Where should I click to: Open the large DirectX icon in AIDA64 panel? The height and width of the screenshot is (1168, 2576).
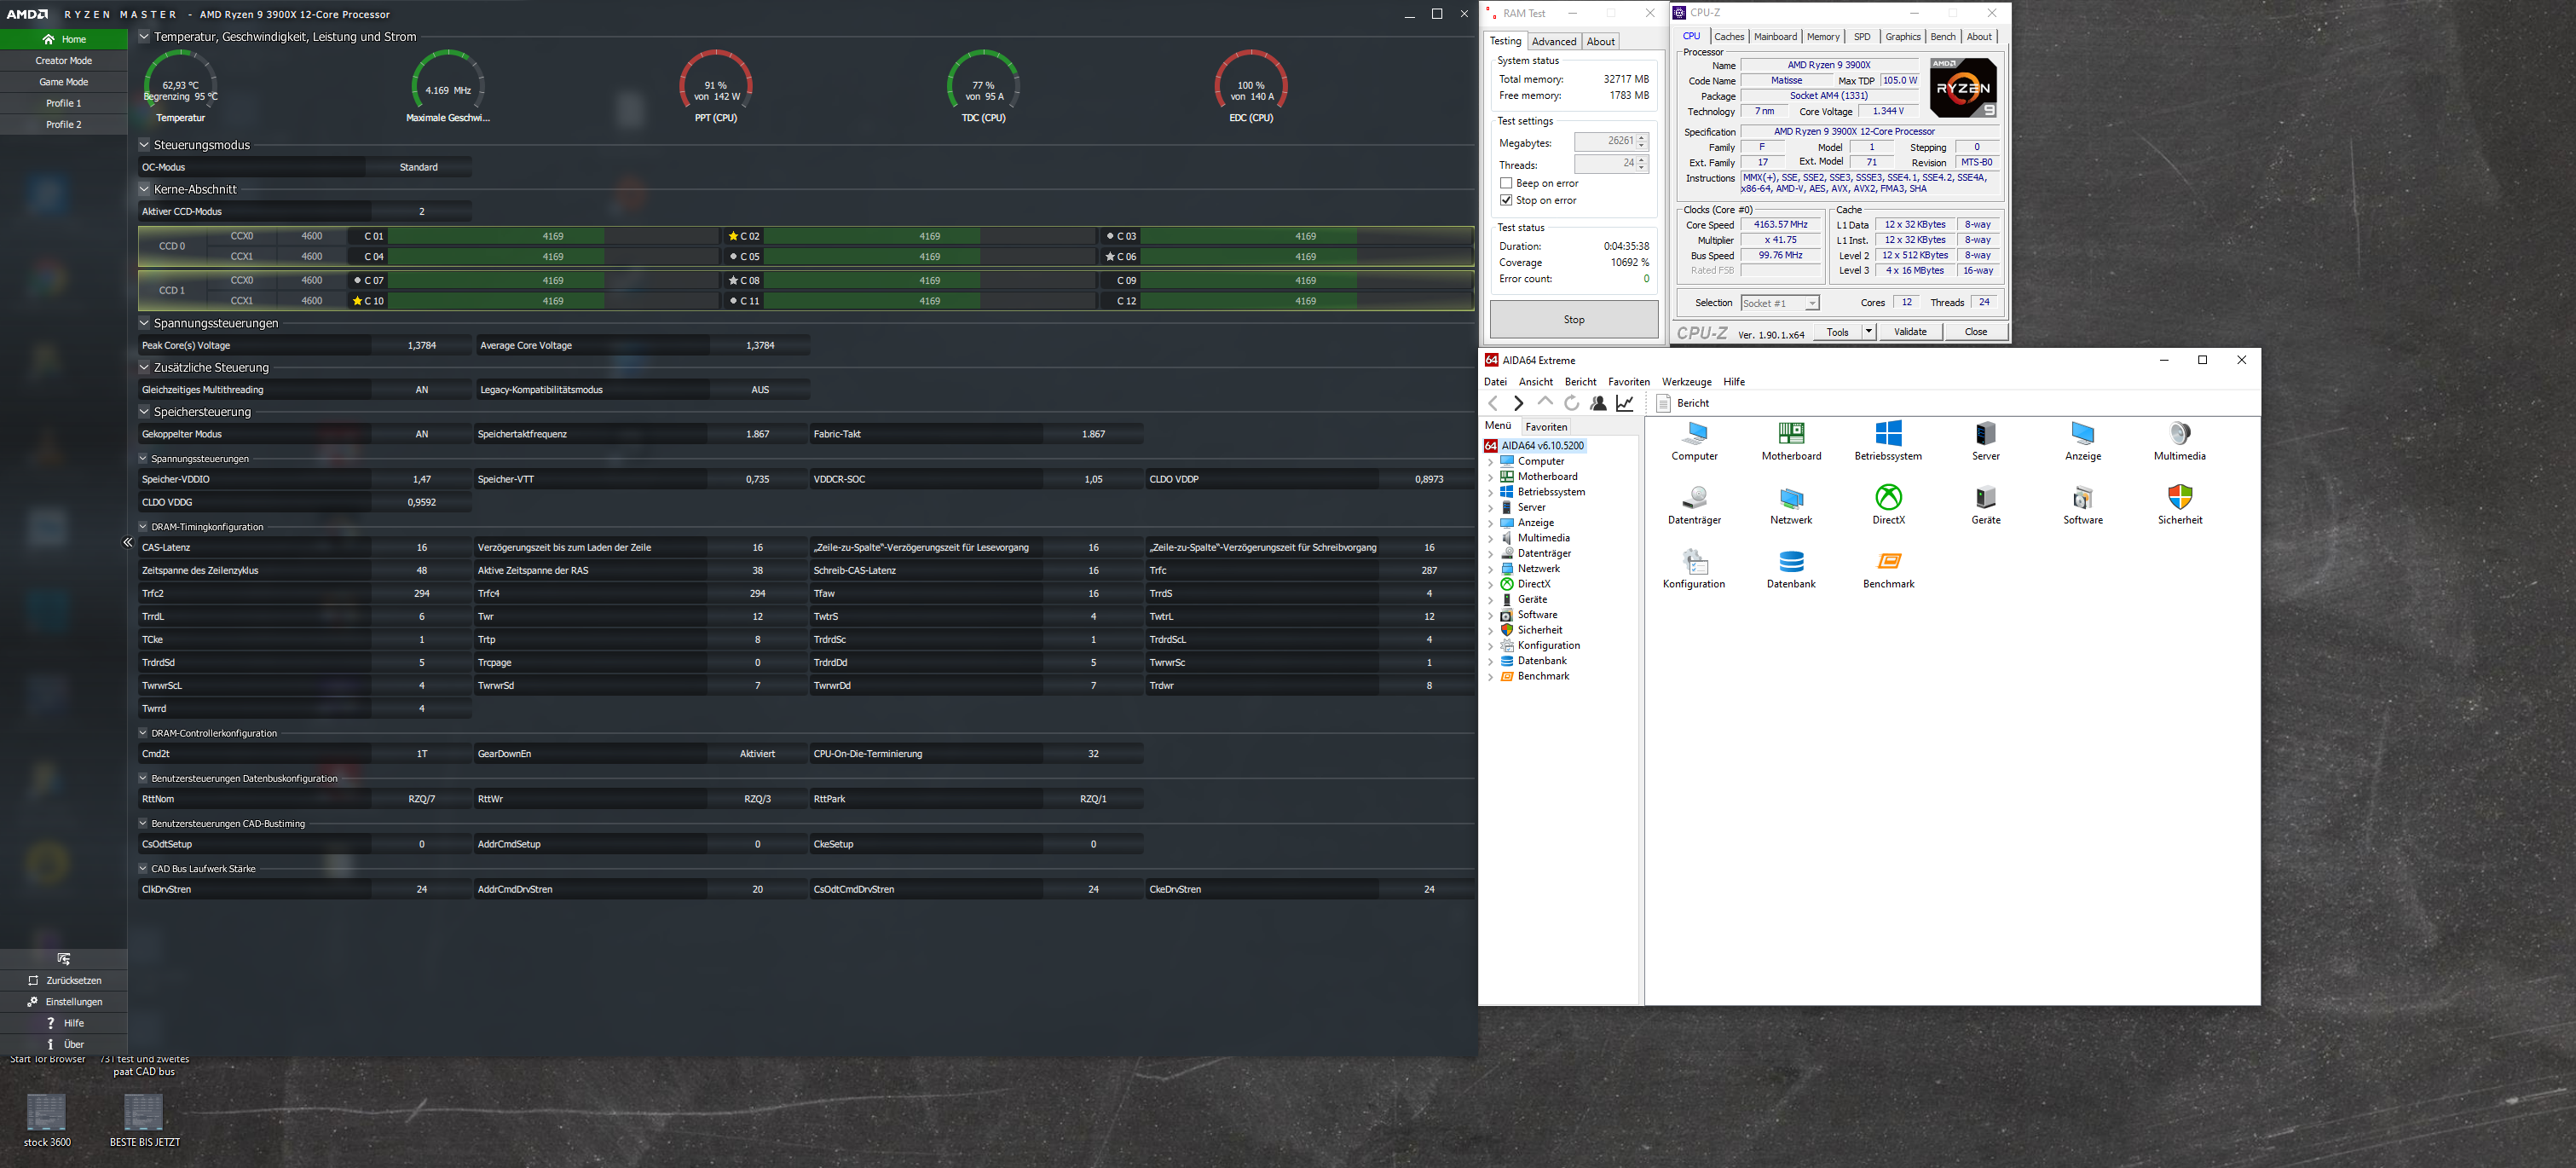1888,504
